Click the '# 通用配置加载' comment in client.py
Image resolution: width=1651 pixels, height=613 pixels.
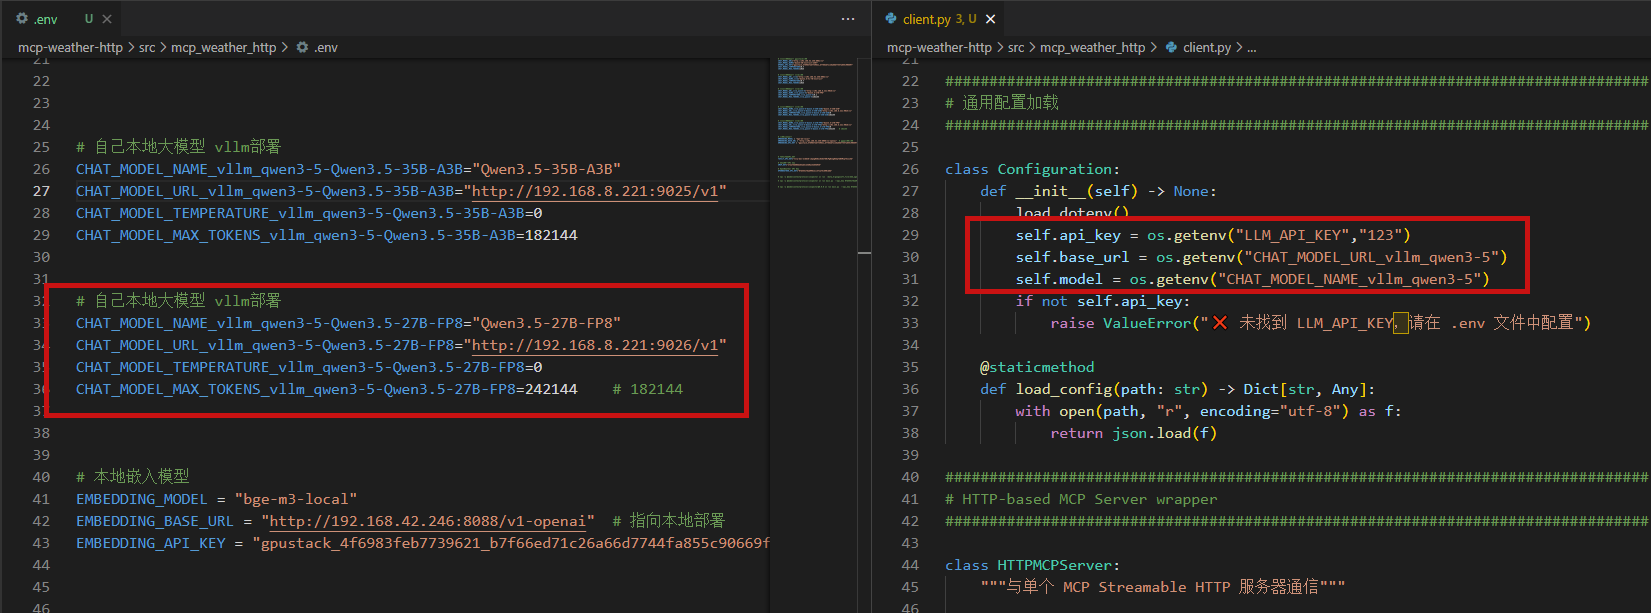click(1002, 103)
